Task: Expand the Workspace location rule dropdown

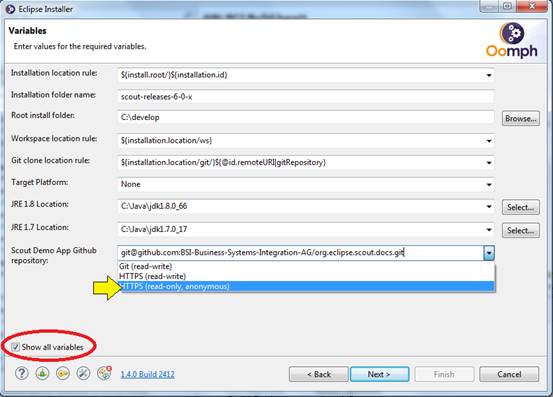Action: coord(489,141)
